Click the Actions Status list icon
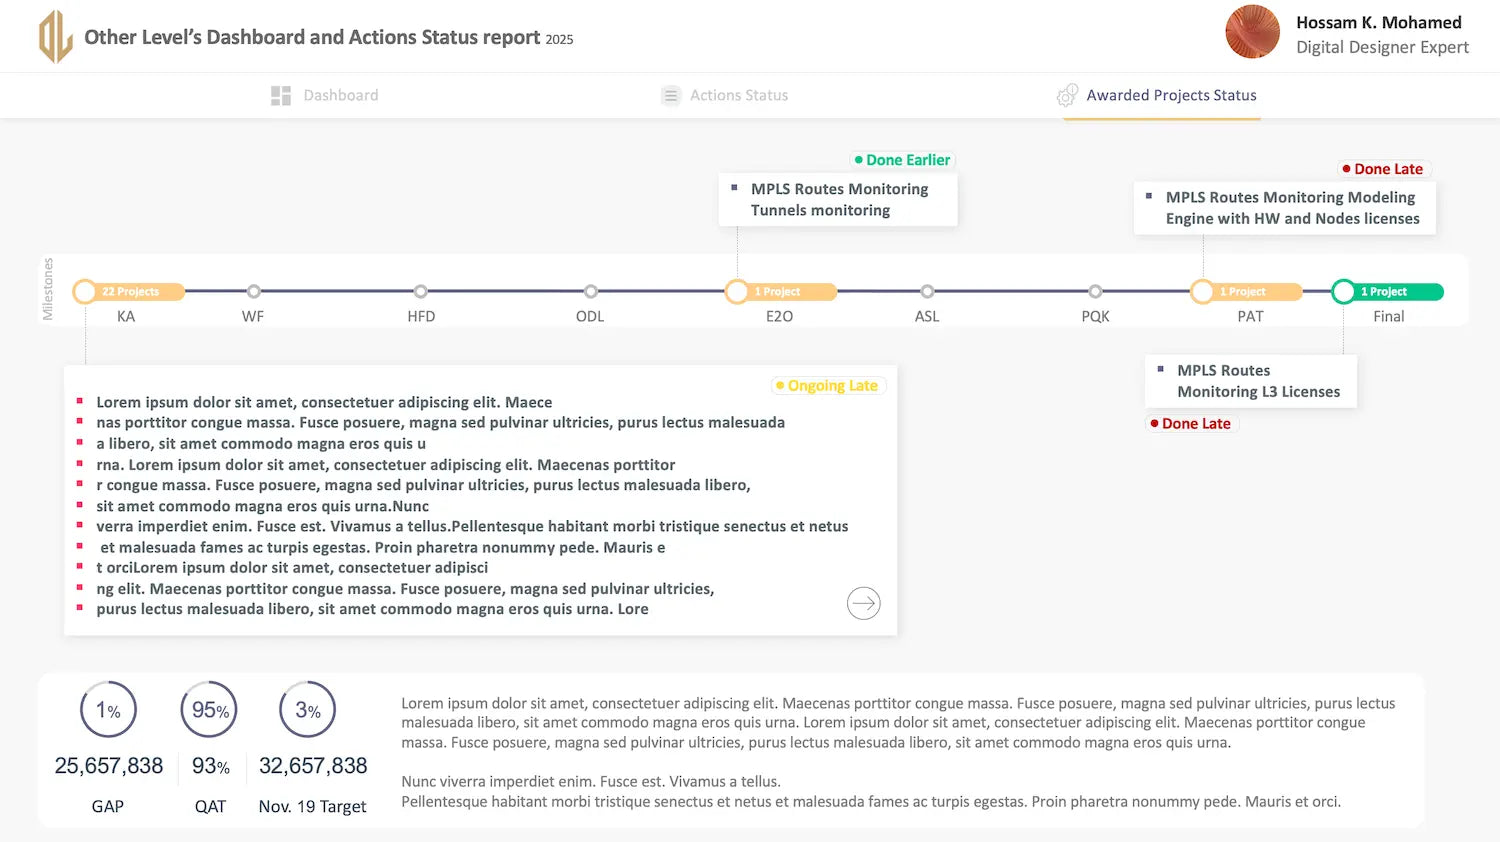Image resolution: width=1500 pixels, height=842 pixels. 671,96
